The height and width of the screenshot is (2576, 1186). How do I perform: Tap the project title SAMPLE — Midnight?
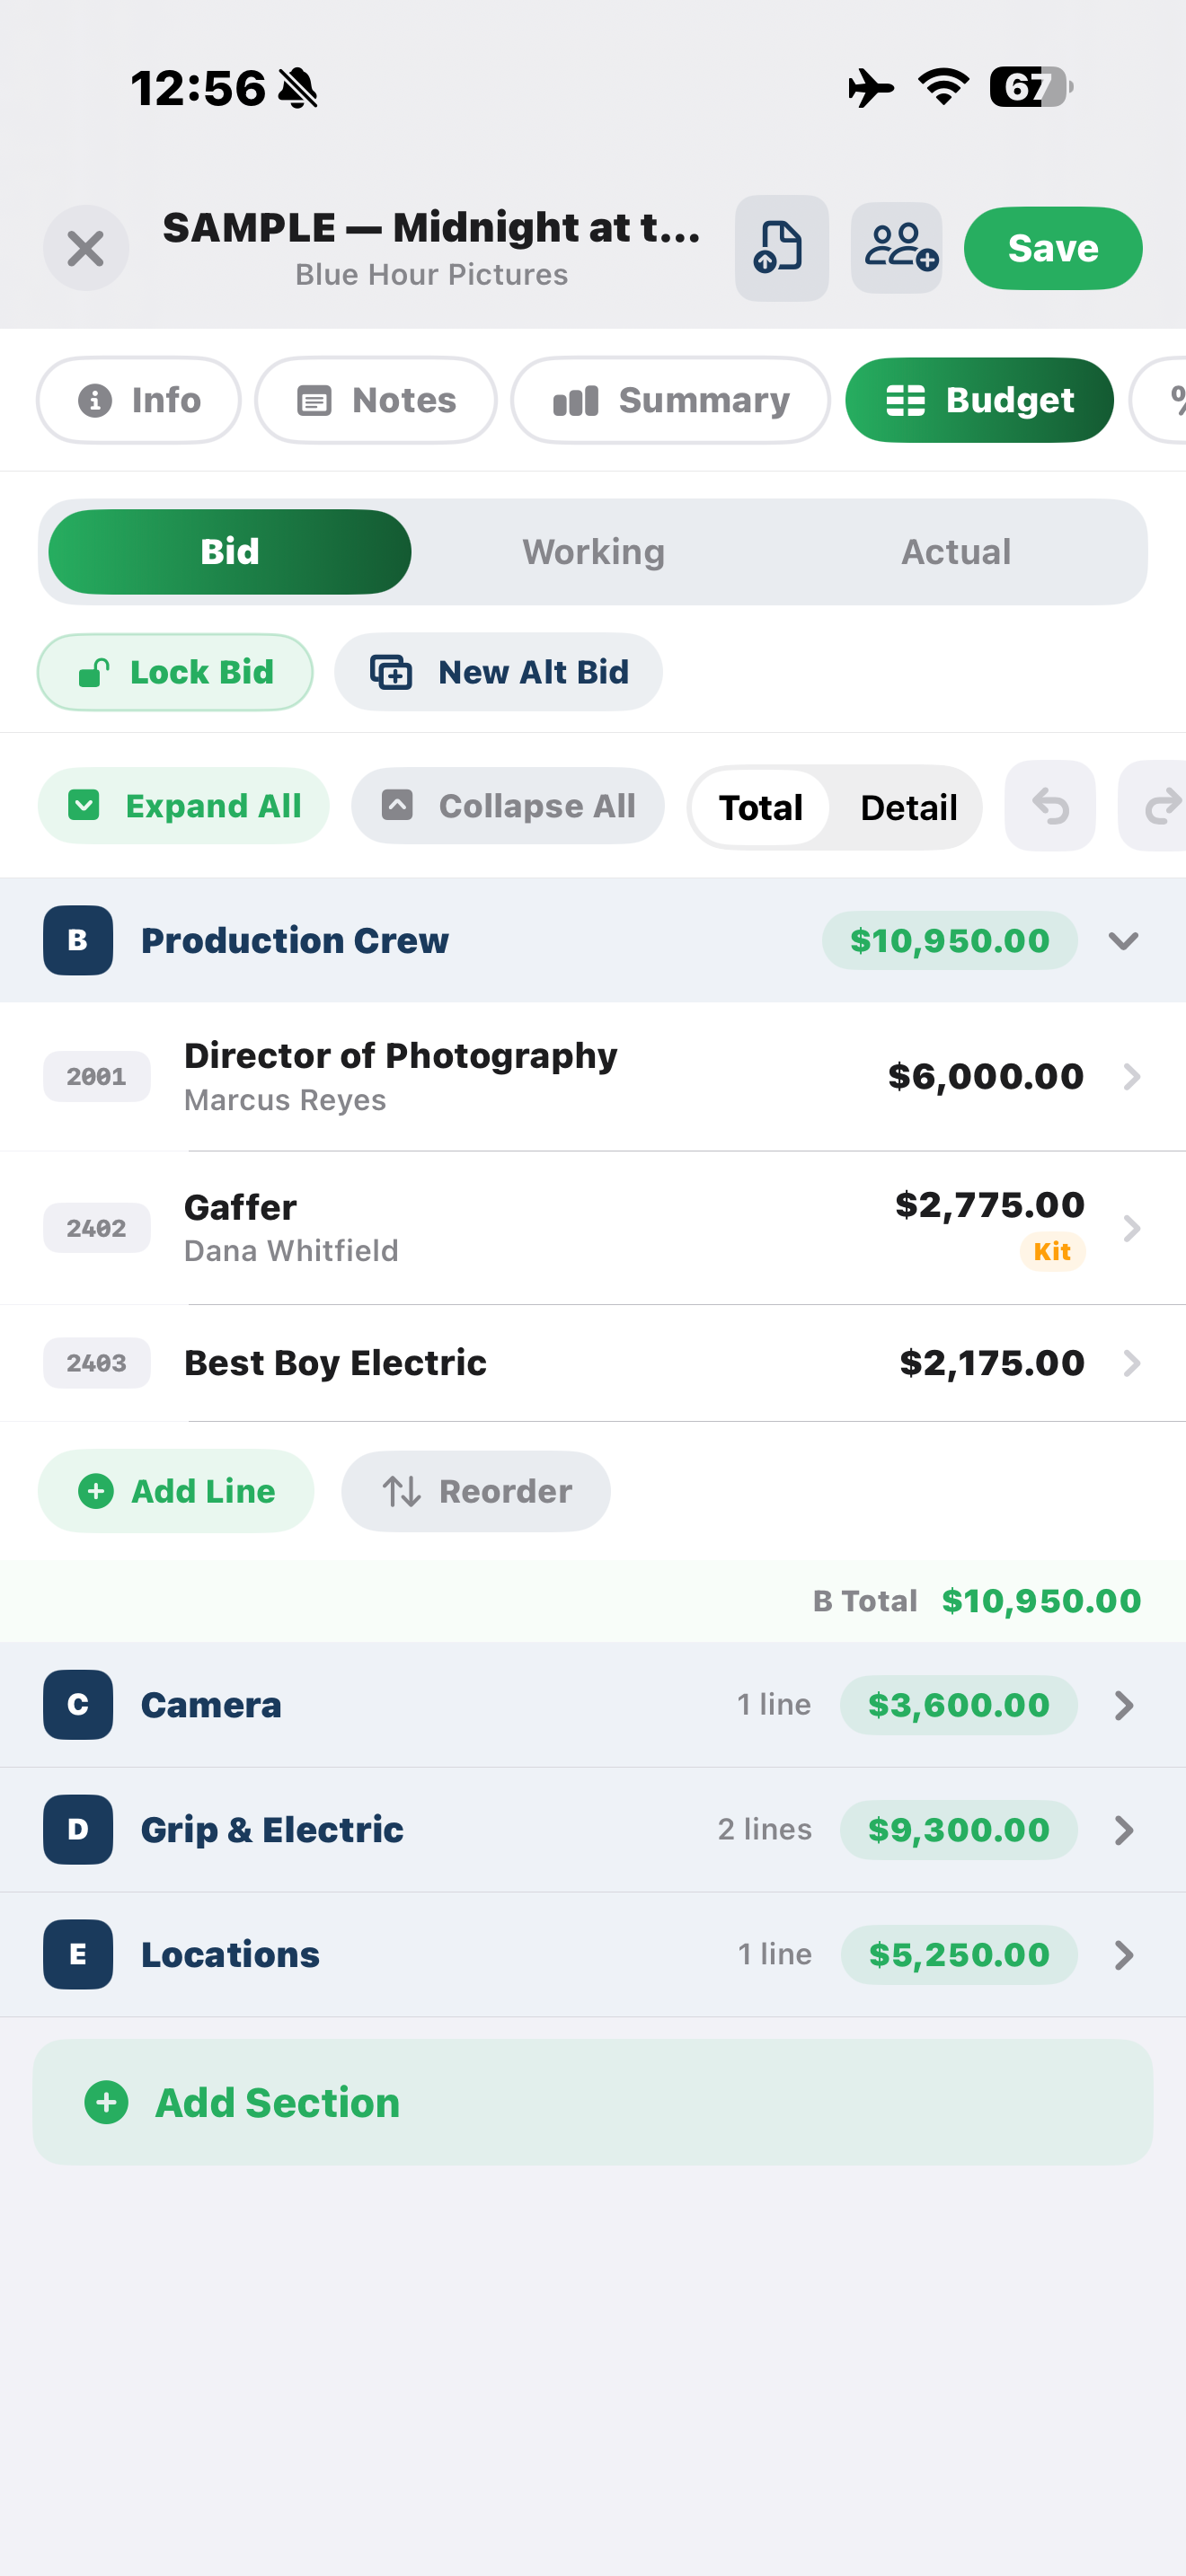point(431,228)
